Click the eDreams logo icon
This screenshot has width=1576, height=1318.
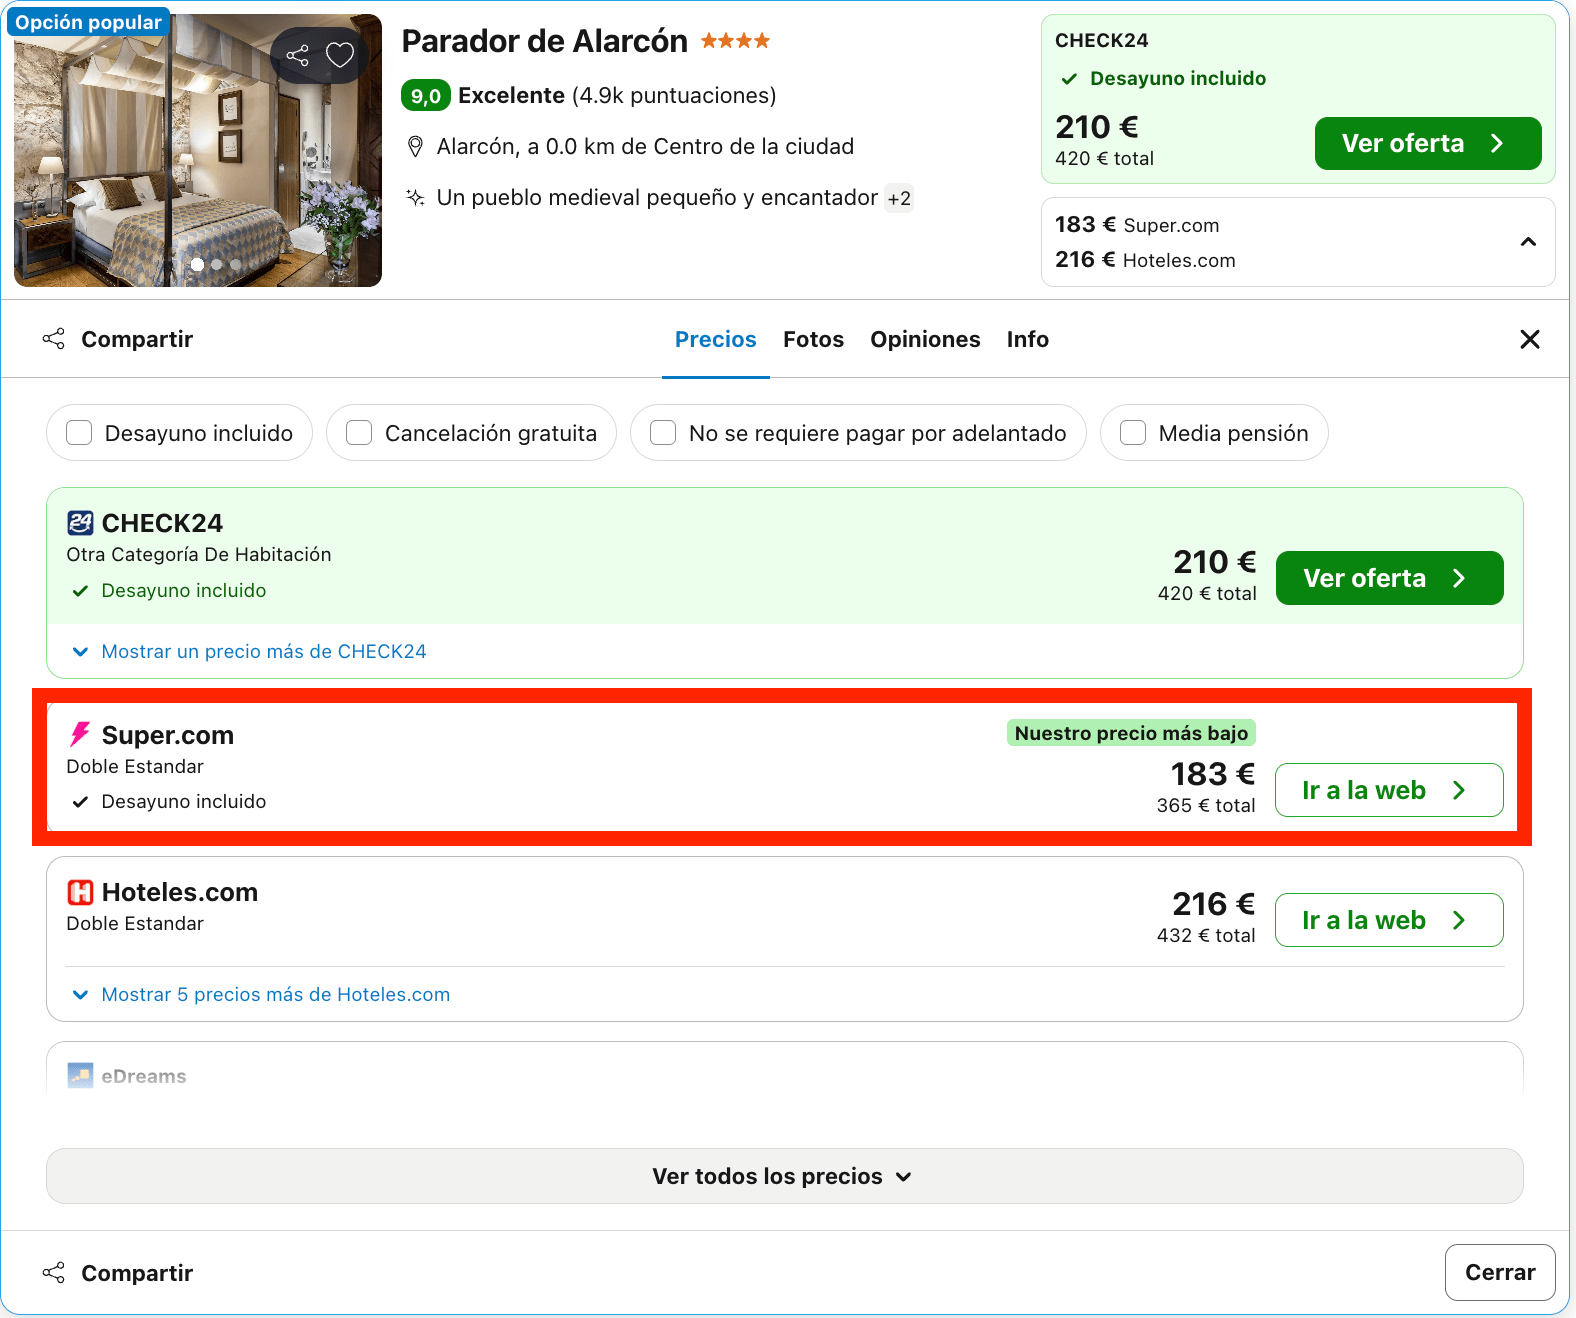point(80,1076)
